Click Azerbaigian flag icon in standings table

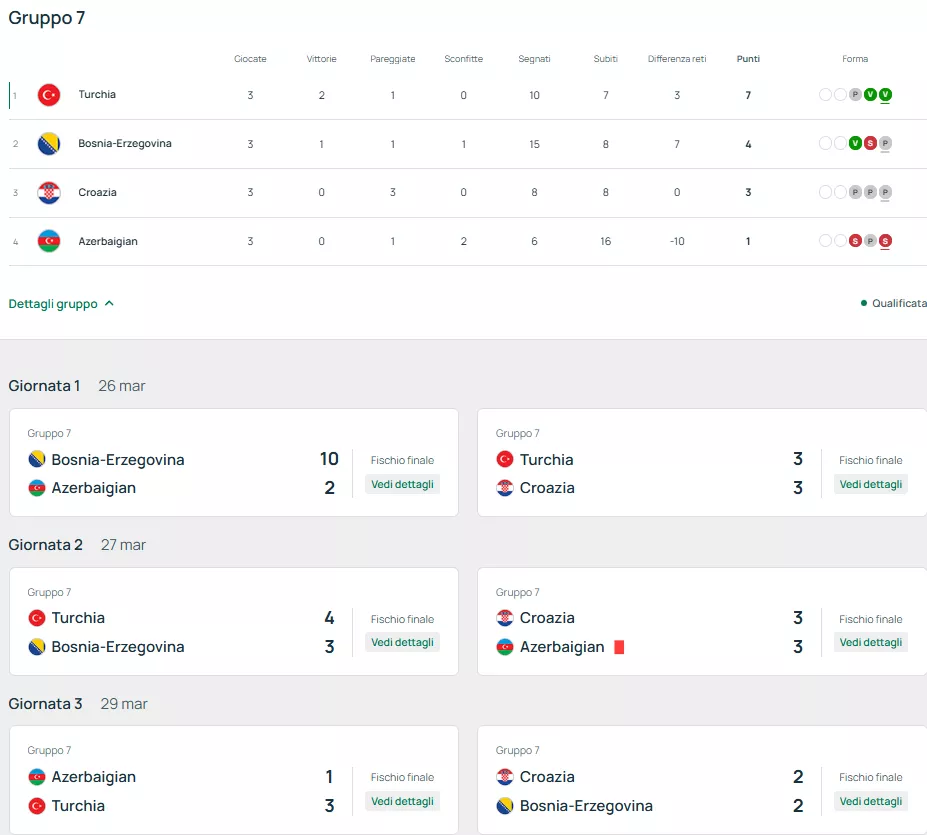49,241
